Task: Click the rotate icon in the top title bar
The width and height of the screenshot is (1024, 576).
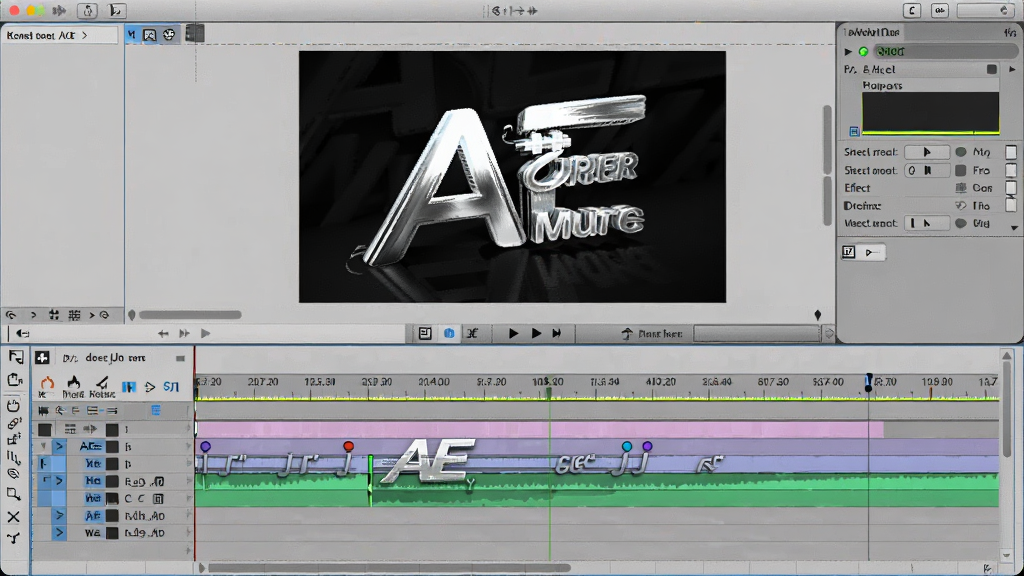Action: coord(88,10)
